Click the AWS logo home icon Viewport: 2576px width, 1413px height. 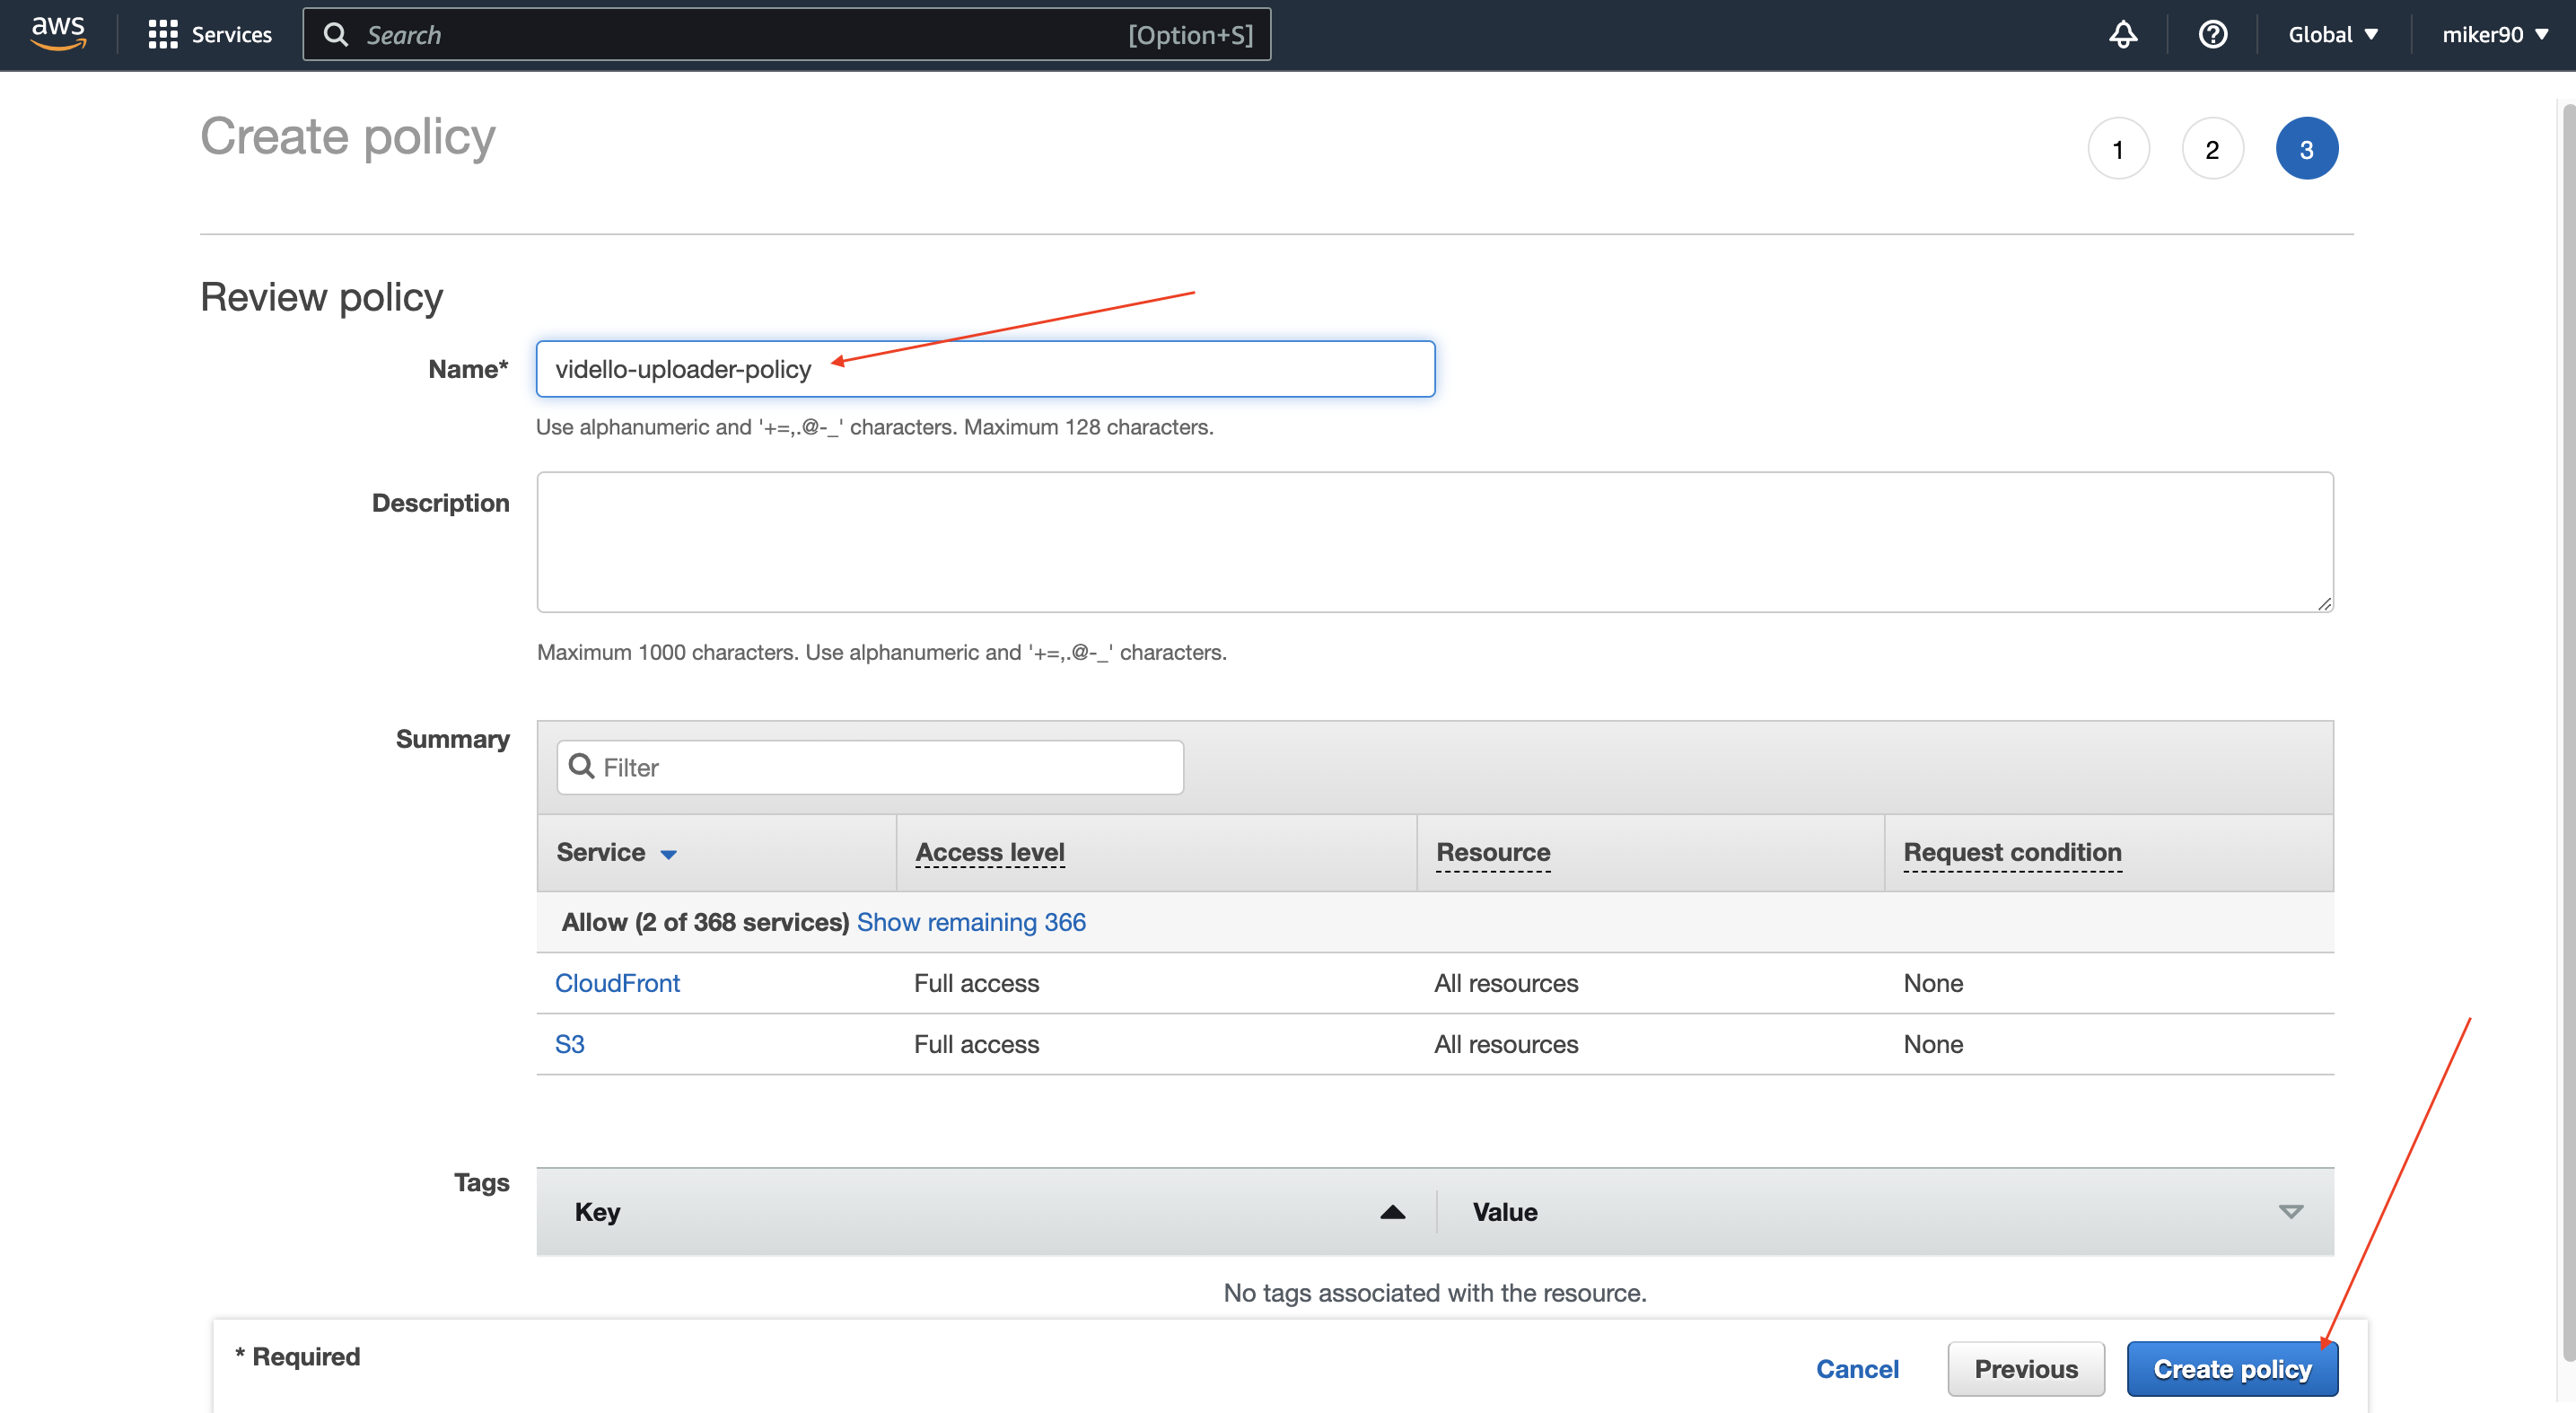coord(58,33)
